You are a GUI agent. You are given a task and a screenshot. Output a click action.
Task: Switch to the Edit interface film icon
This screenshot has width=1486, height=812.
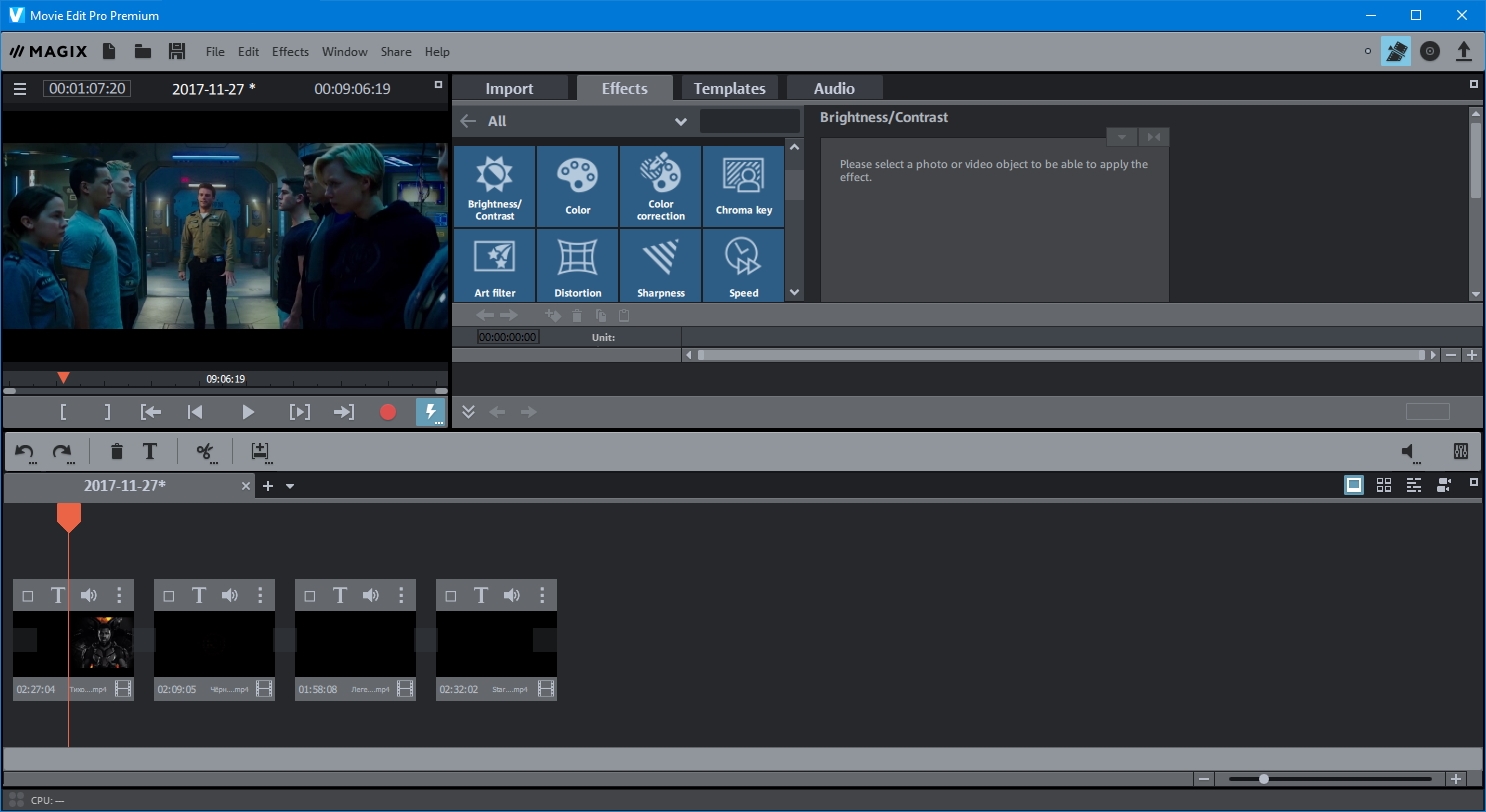1396,51
